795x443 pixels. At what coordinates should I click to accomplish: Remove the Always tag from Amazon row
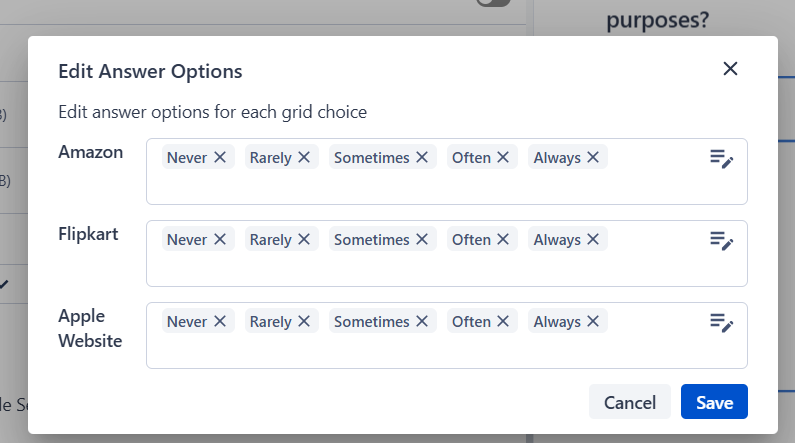coord(593,158)
